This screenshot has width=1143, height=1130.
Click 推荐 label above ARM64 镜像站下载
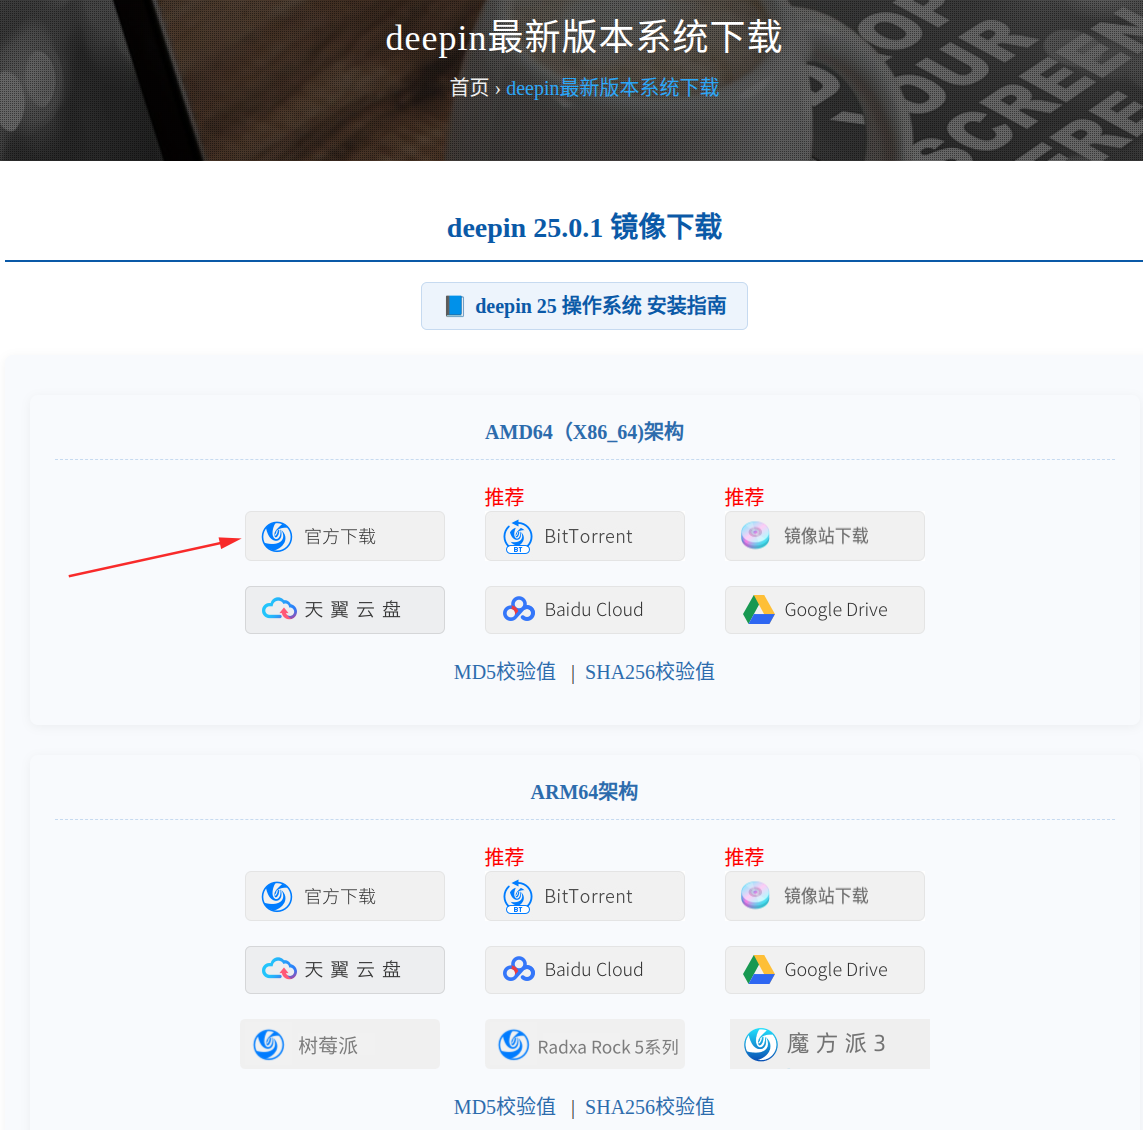tap(744, 857)
